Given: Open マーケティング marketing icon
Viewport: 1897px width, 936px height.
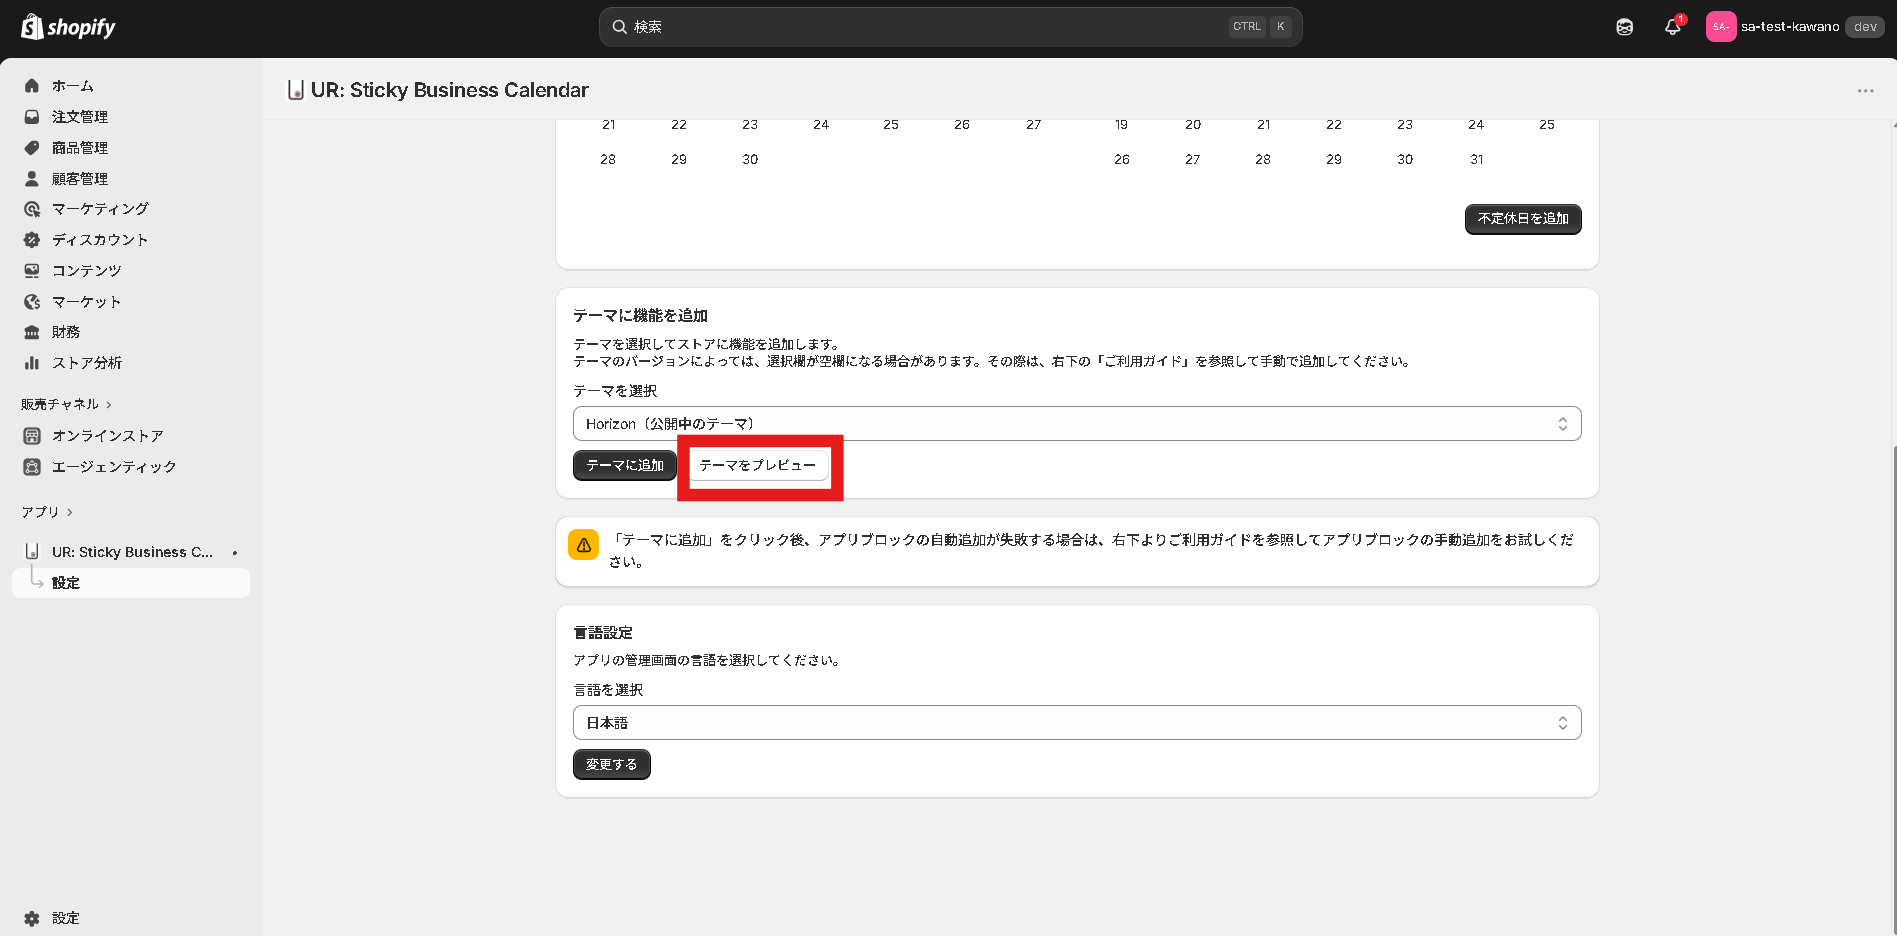Looking at the screenshot, I should 32,209.
